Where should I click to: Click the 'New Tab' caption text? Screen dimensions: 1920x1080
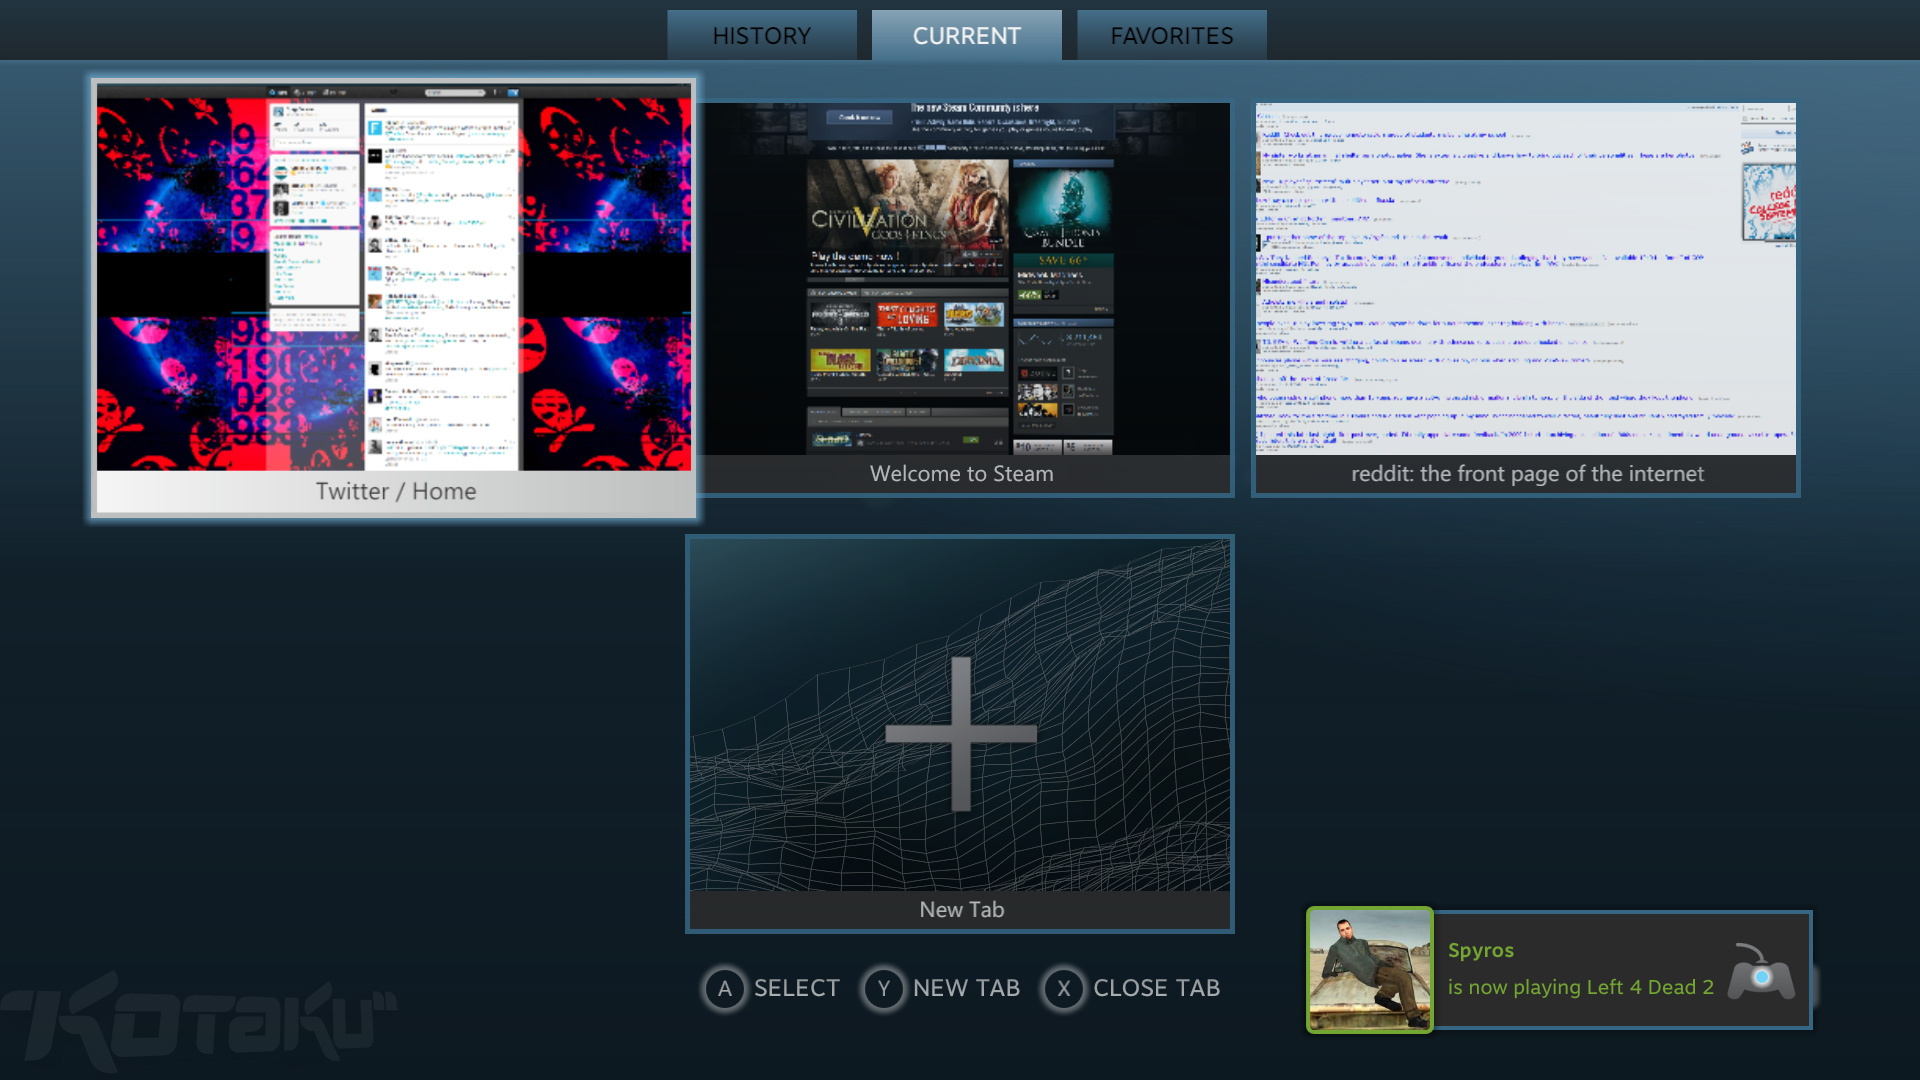point(961,910)
